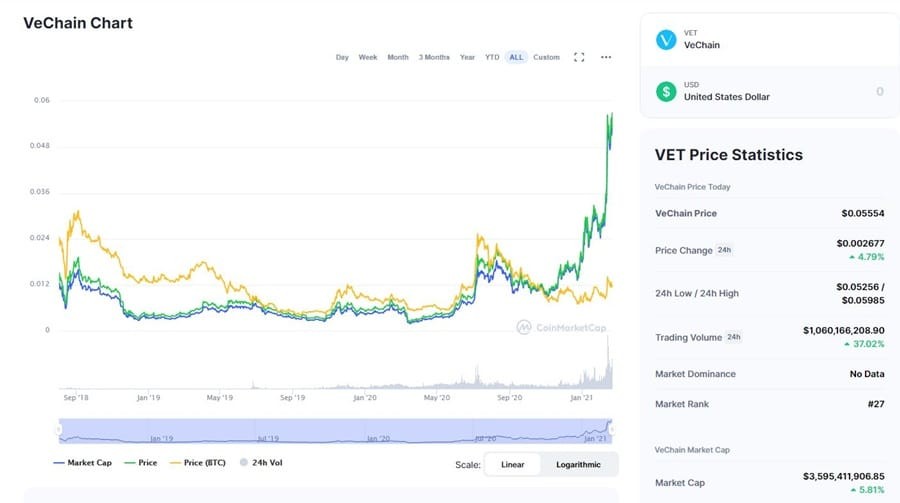Open the 24h Price Change period selector
Image resolution: width=900 pixels, height=503 pixels.
tap(725, 251)
